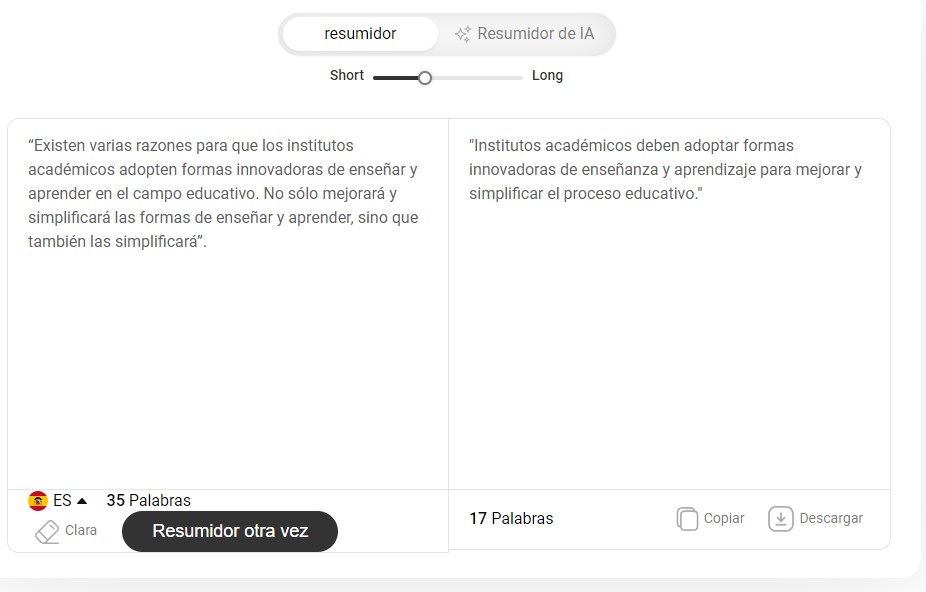Click the Short label of length slider
Viewport: 926px width, 592px height.
click(347, 76)
